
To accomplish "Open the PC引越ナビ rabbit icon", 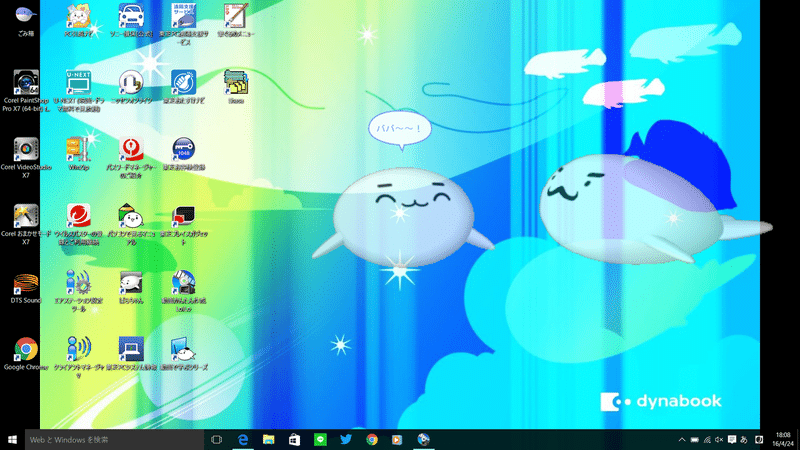I will [79, 16].
